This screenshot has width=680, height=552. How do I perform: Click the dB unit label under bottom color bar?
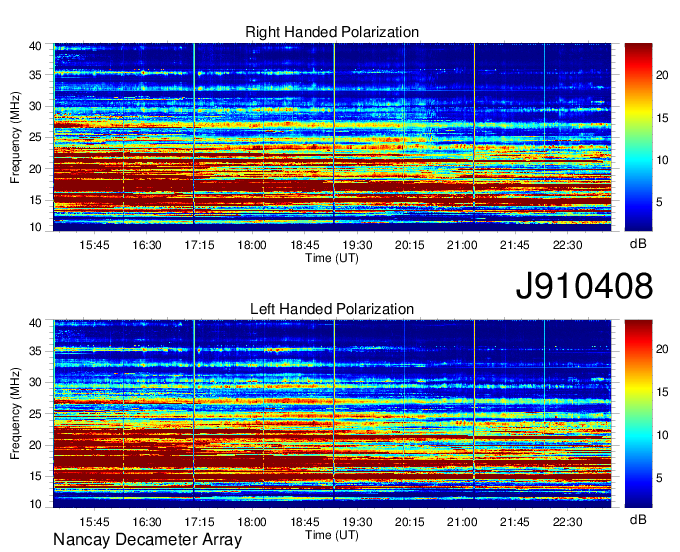click(638, 519)
